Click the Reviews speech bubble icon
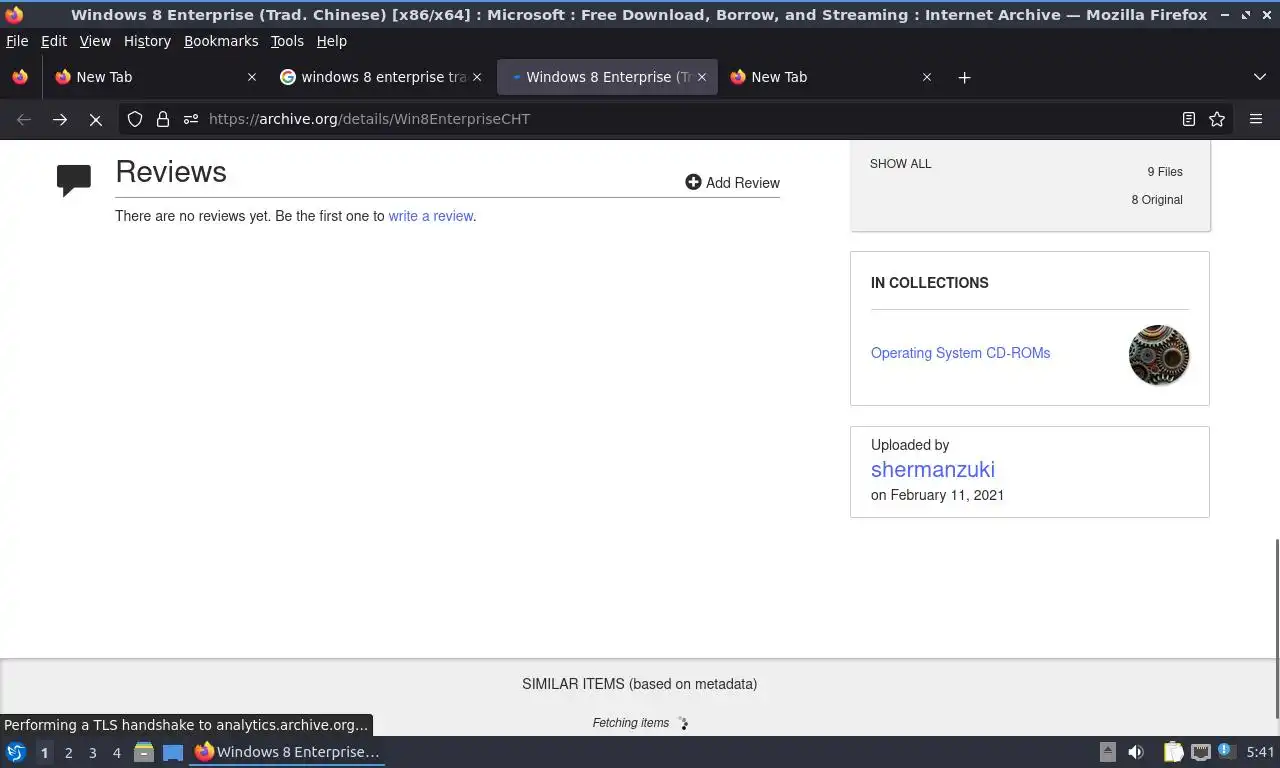The width and height of the screenshot is (1280, 768). (74, 180)
